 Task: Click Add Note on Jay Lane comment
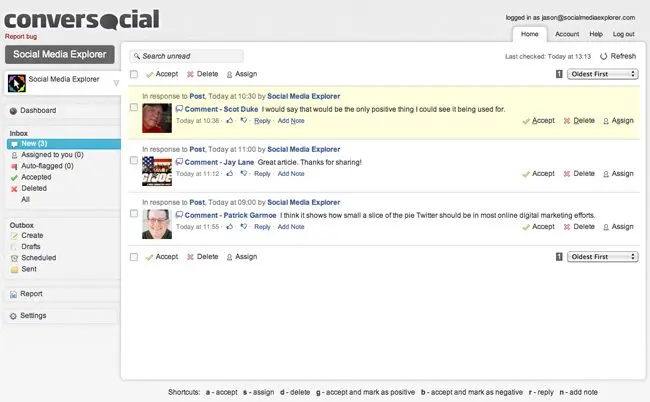click(x=291, y=174)
